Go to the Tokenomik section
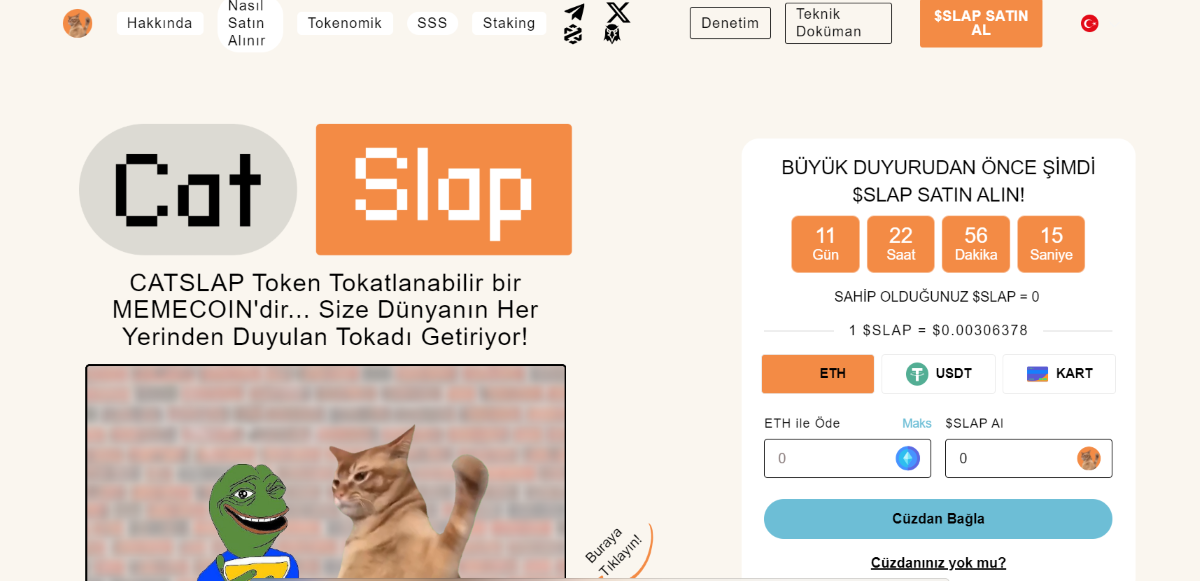 click(x=345, y=23)
